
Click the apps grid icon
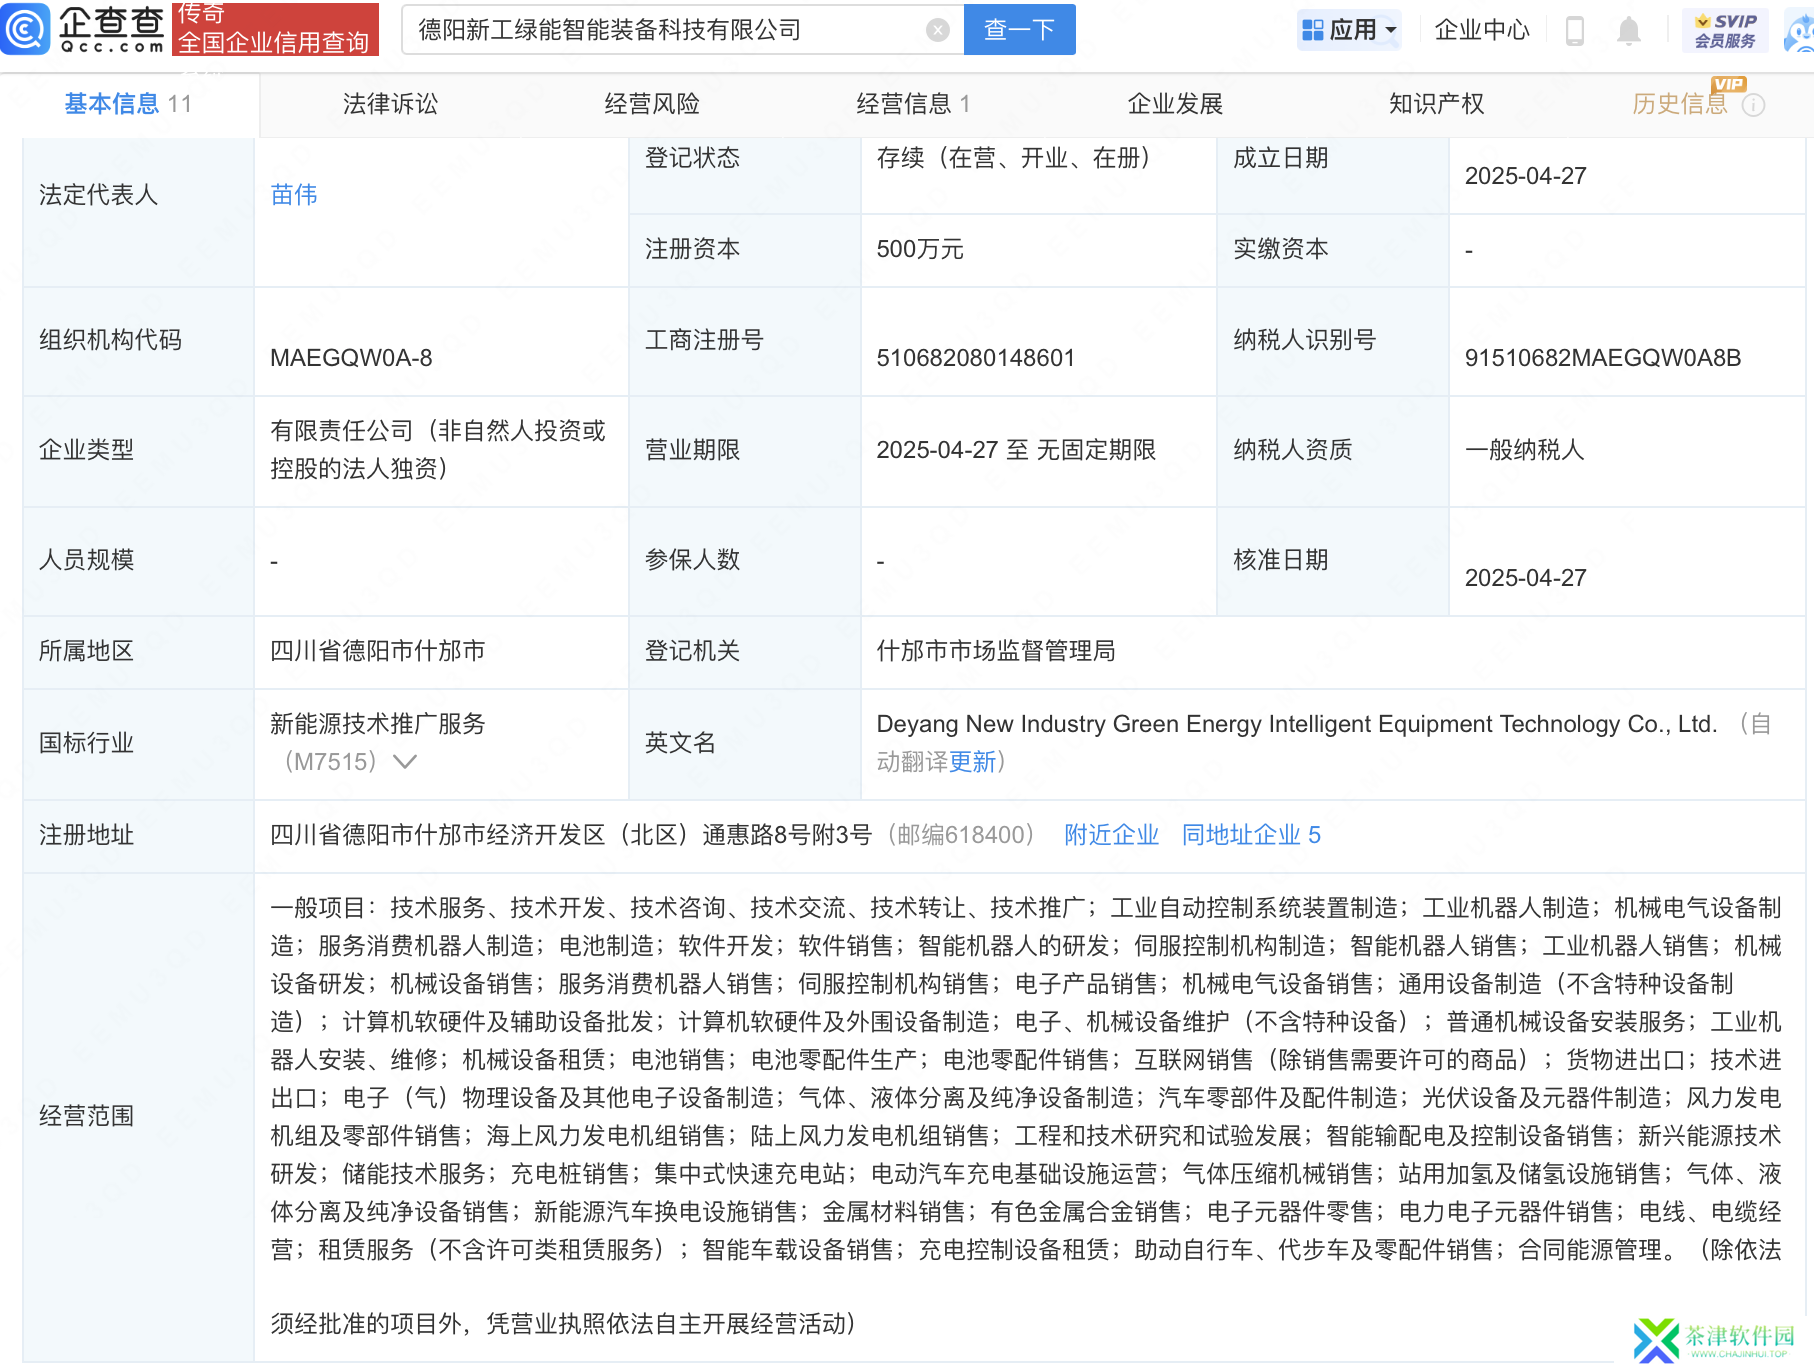[x=1313, y=30]
